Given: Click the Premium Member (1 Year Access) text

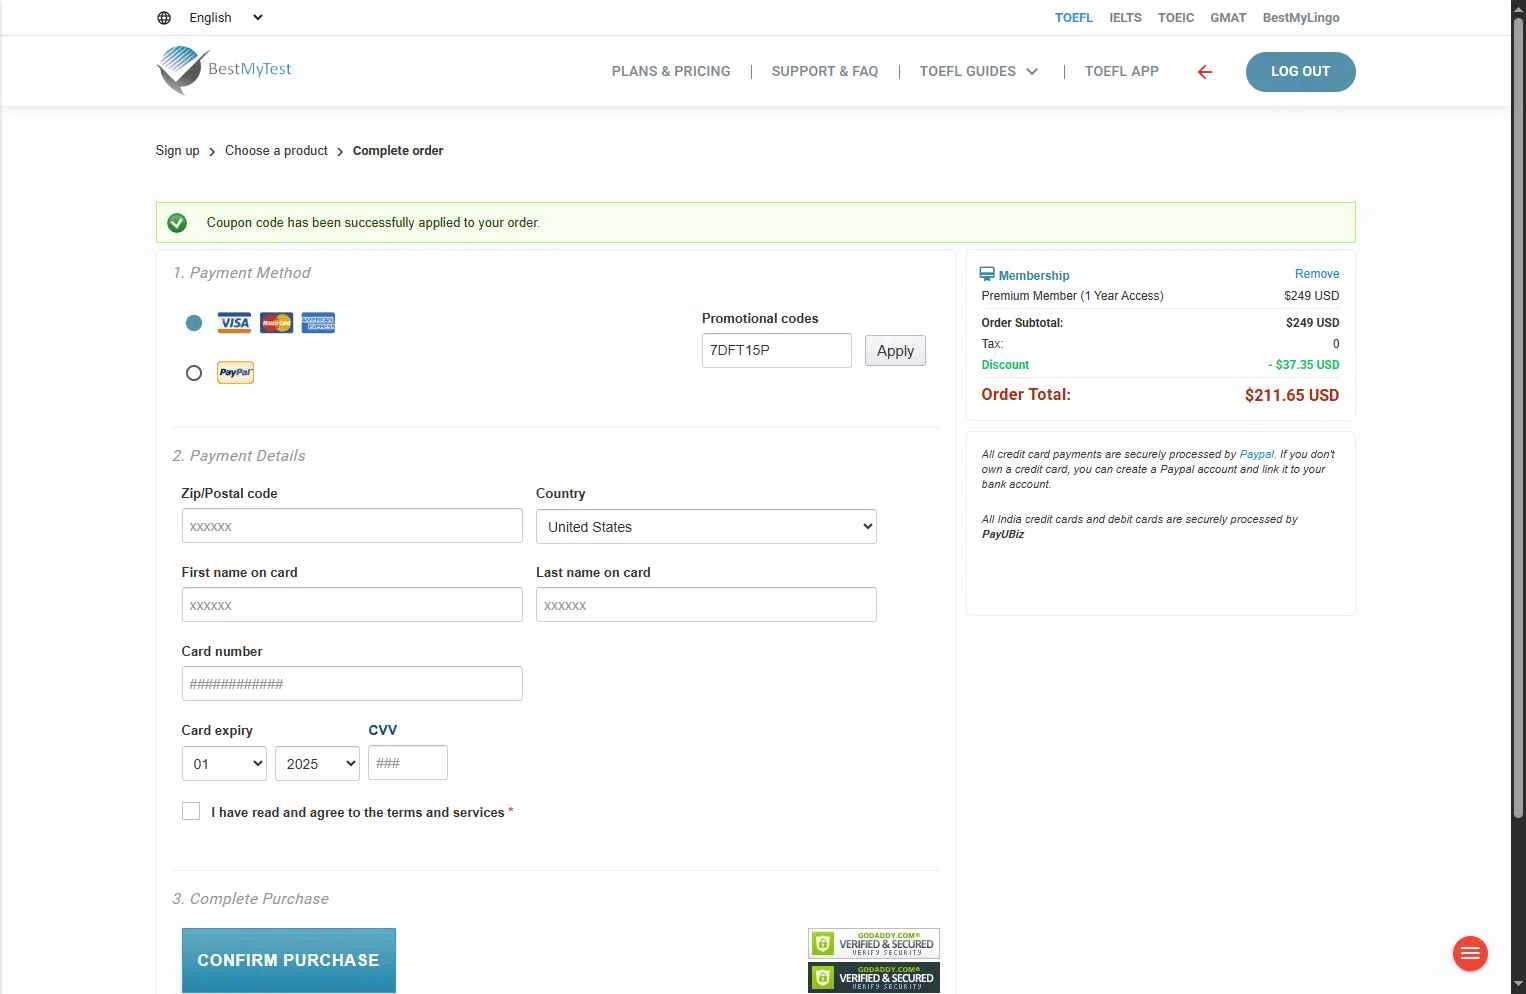Looking at the screenshot, I should click(x=1072, y=296).
